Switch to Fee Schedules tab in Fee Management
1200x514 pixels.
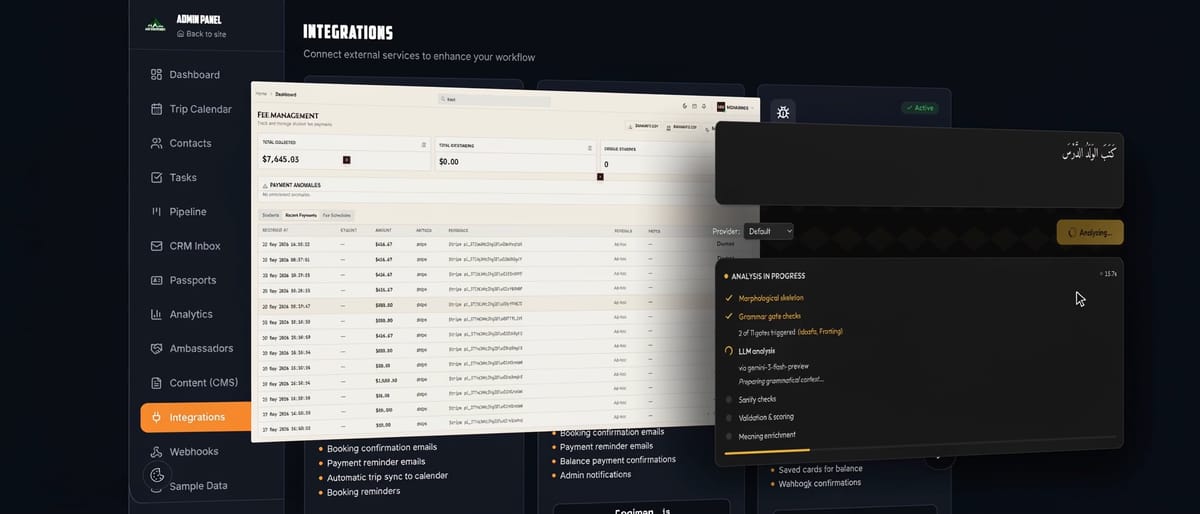click(x=337, y=216)
